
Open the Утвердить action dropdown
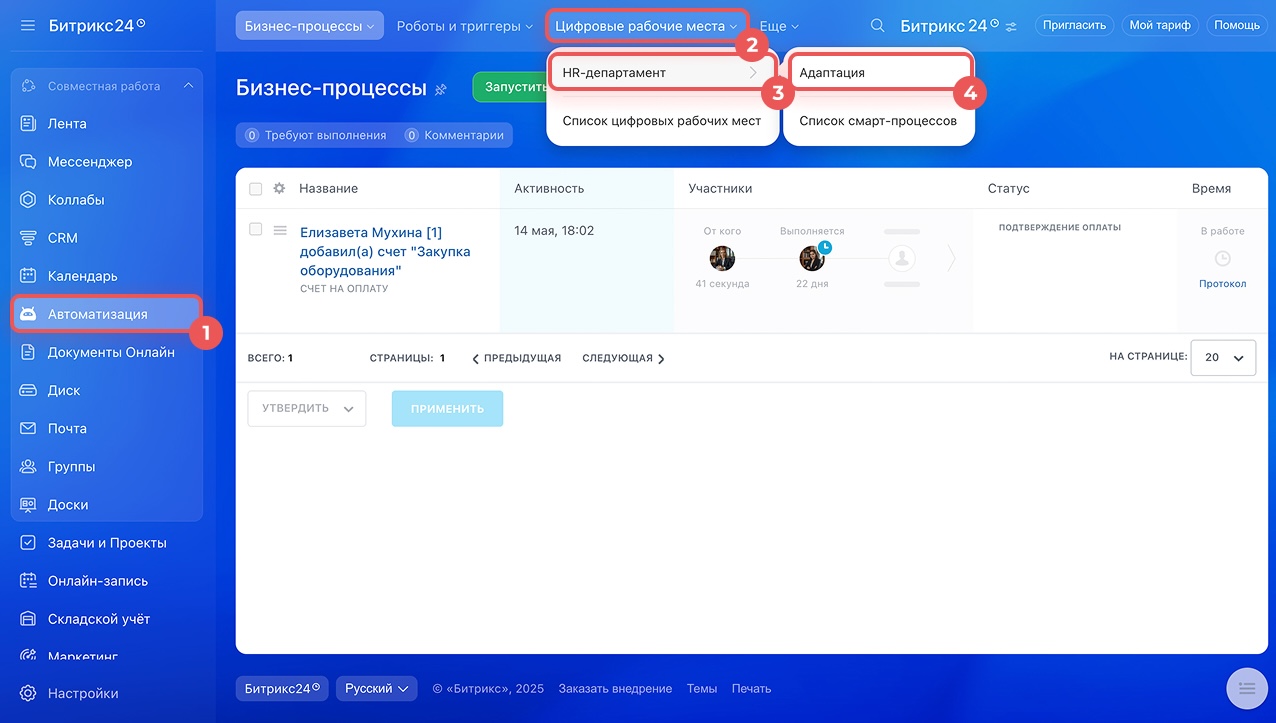(x=307, y=408)
